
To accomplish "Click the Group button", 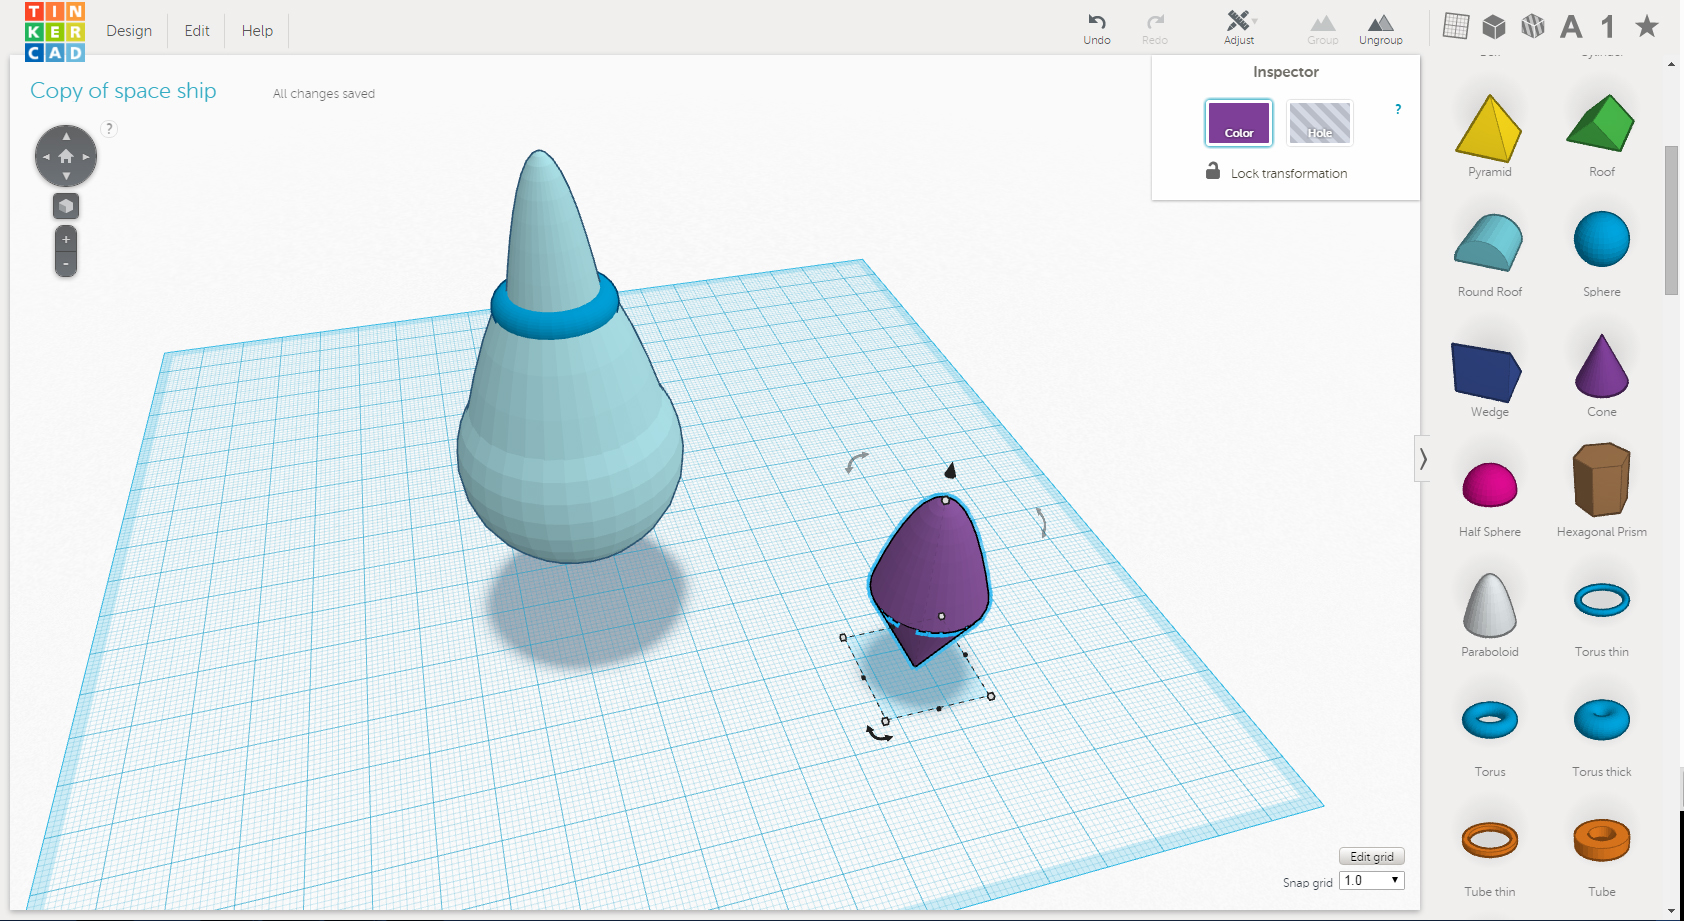I will (1323, 29).
